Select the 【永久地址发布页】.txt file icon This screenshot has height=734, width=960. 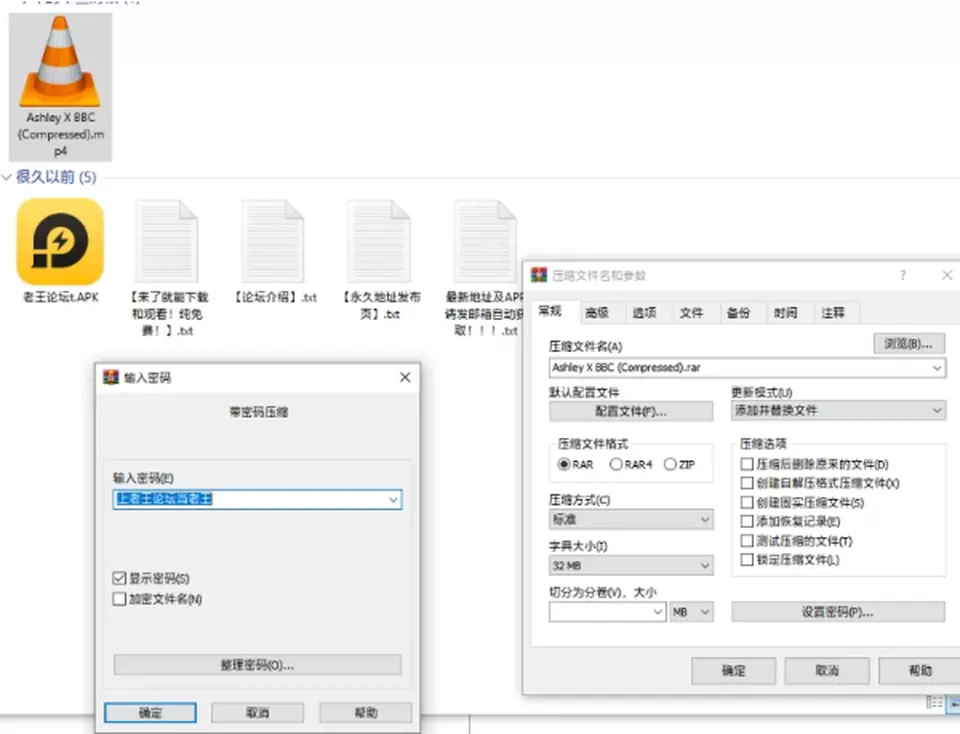380,241
